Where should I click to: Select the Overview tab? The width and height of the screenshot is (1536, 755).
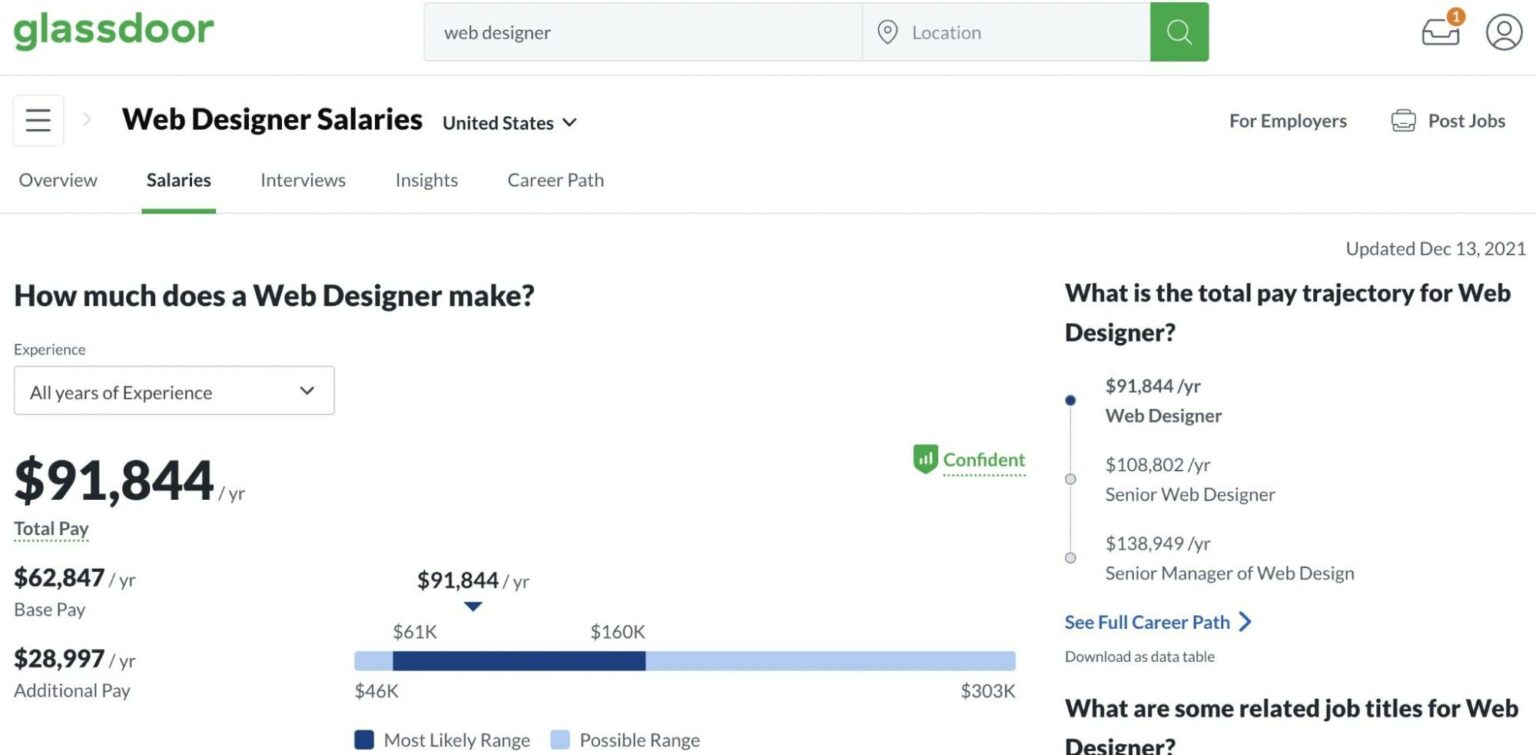(57, 180)
